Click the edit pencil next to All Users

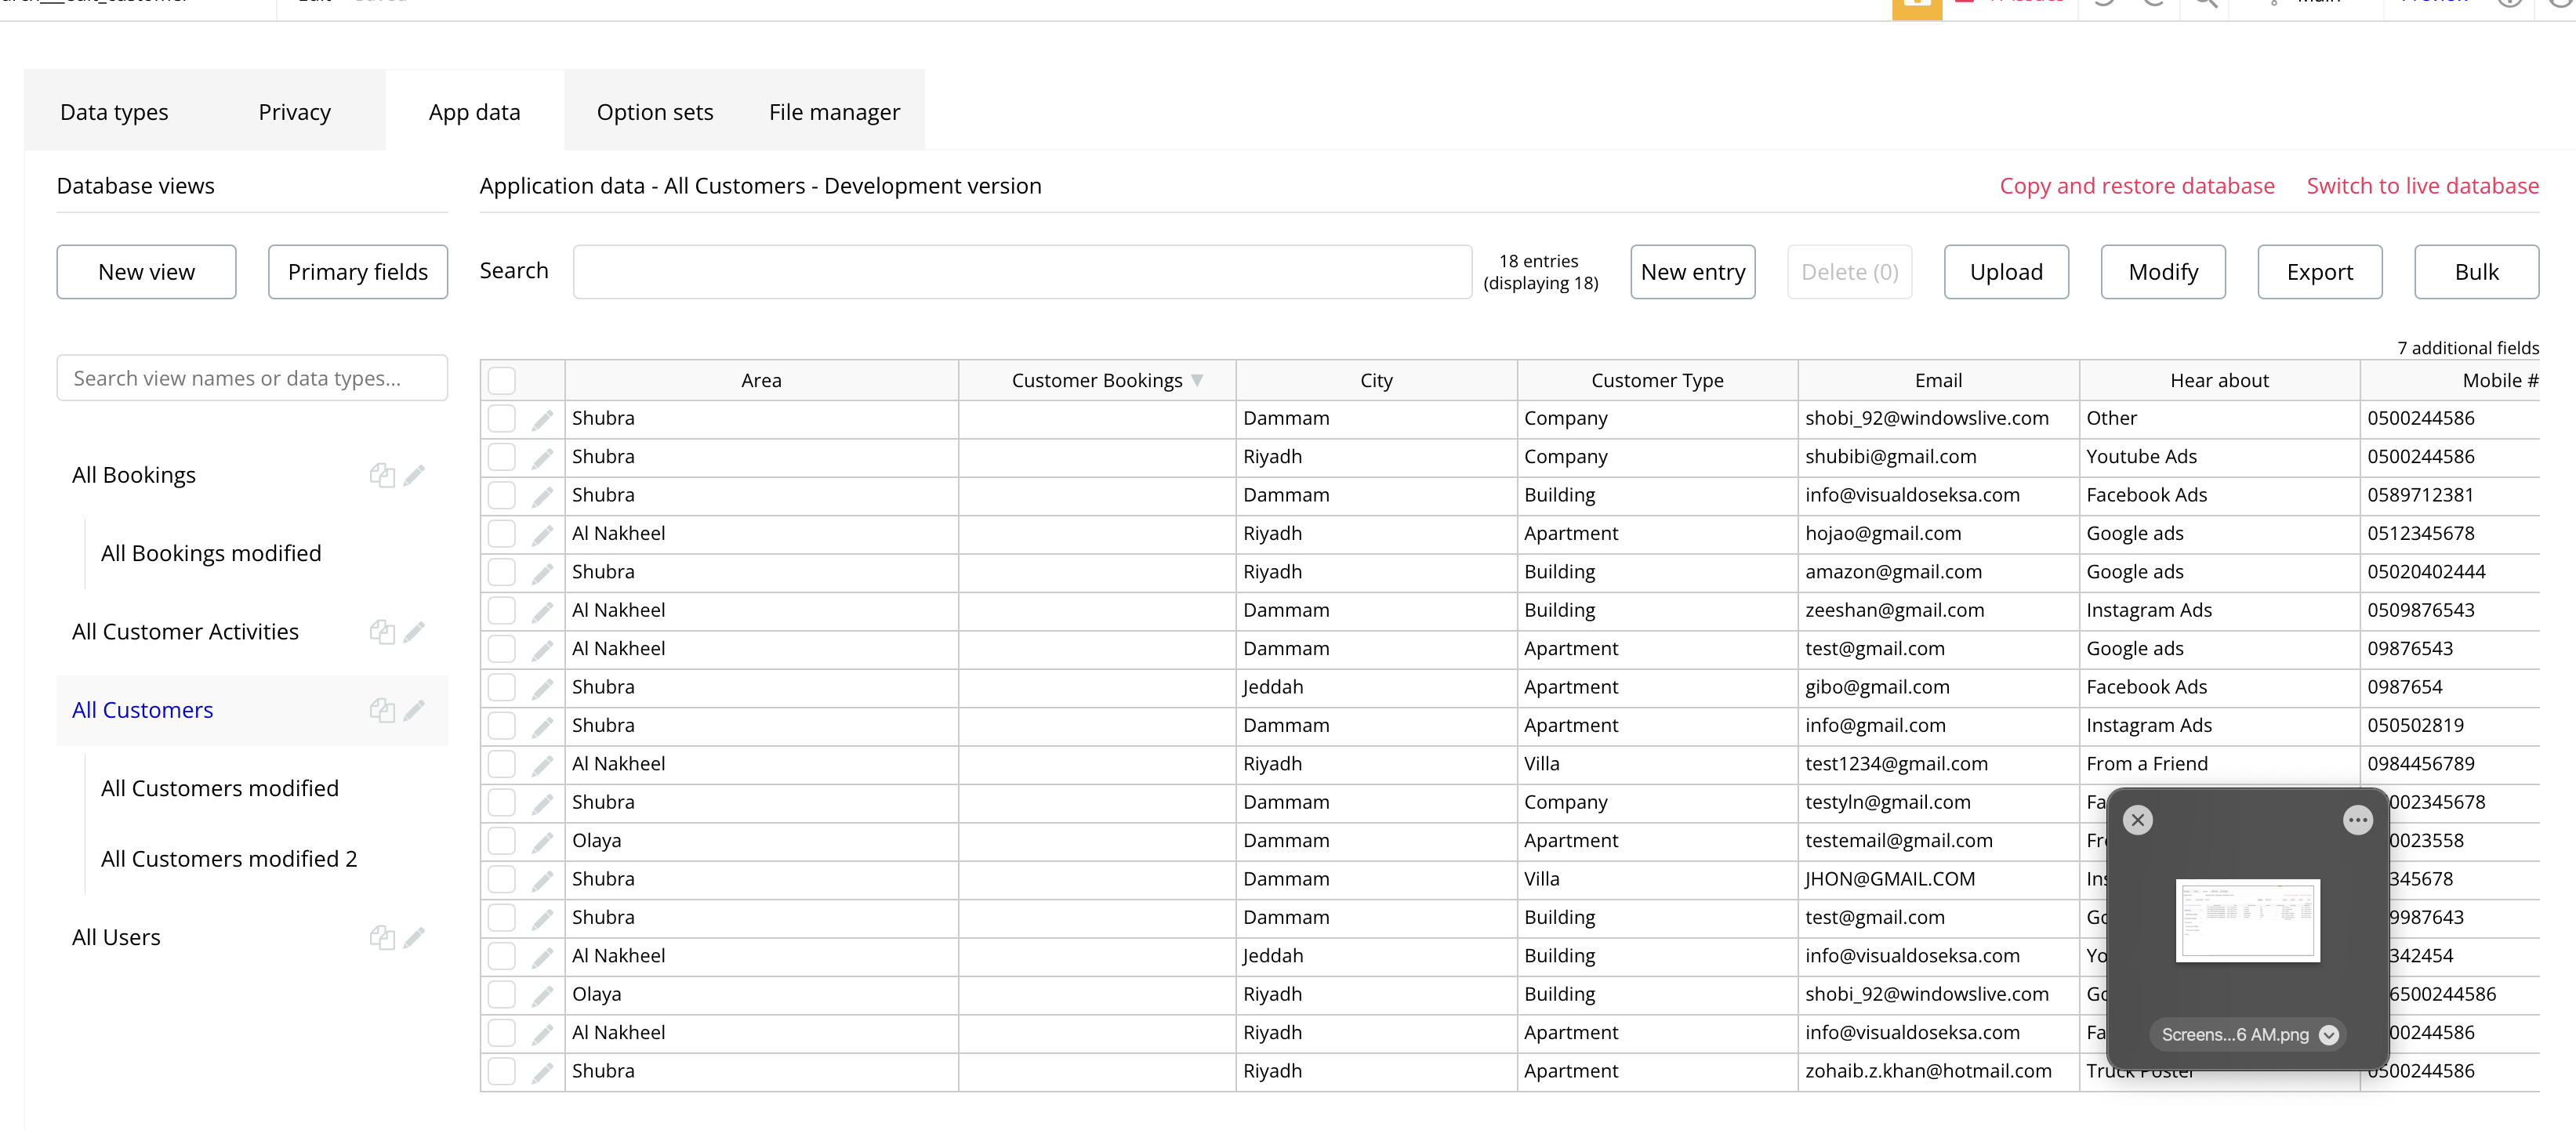[x=415, y=937]
